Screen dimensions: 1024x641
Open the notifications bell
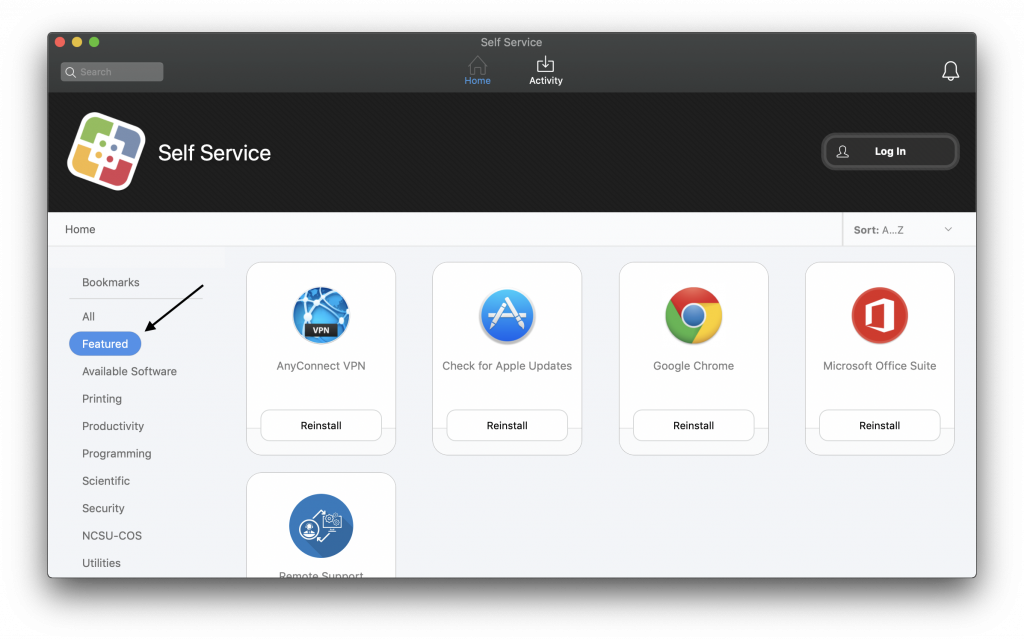click(950, 70)
